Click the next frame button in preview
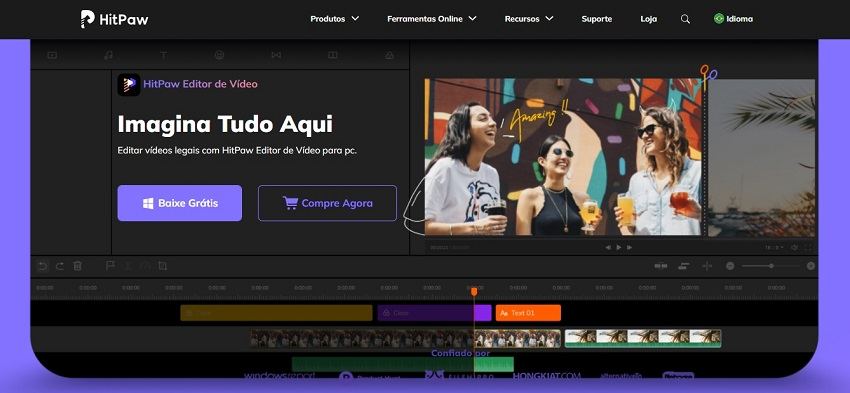This screenshot has width=850, height=393. coord(629,247)
